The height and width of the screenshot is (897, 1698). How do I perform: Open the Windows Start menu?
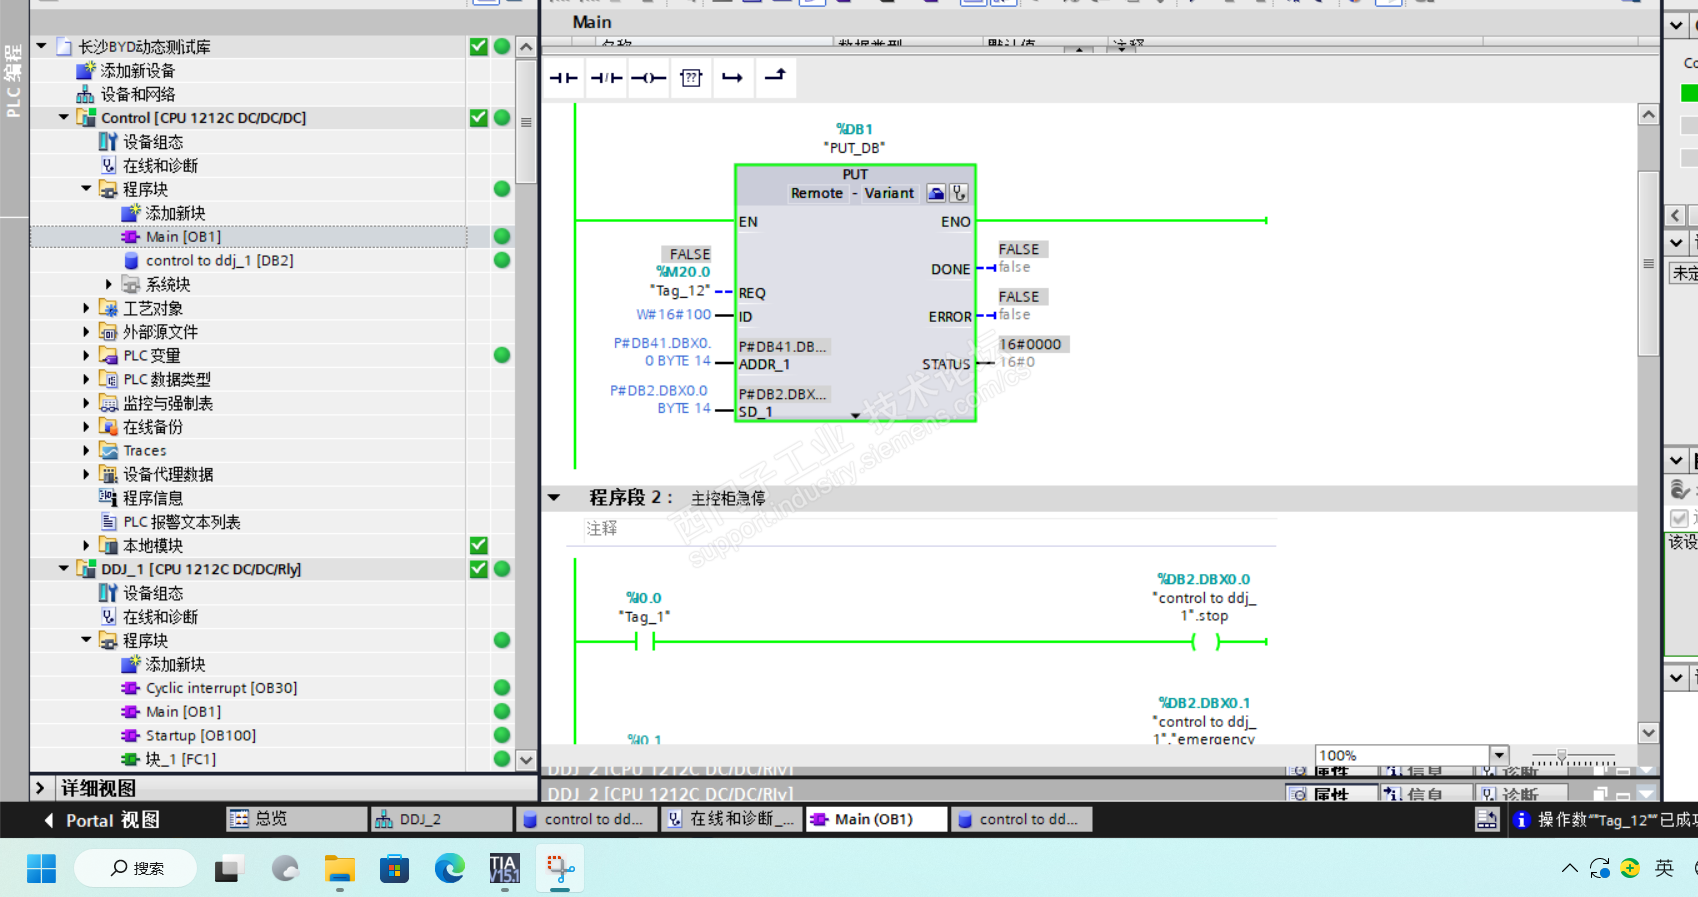[41, 868]
